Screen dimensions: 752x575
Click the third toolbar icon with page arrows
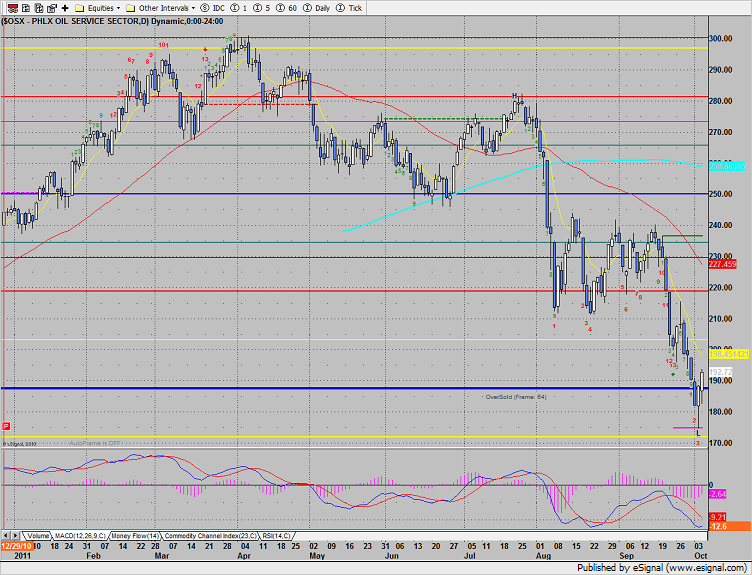39,8
